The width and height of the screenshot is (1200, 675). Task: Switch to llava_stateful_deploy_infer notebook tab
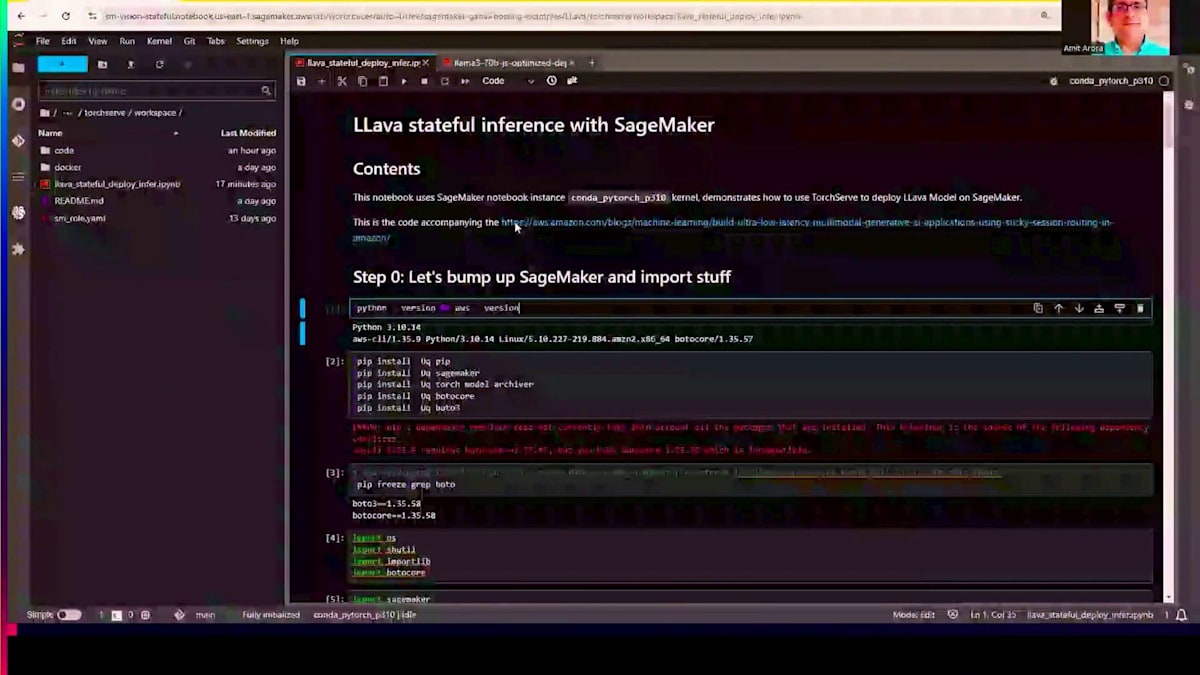point(362,62)
